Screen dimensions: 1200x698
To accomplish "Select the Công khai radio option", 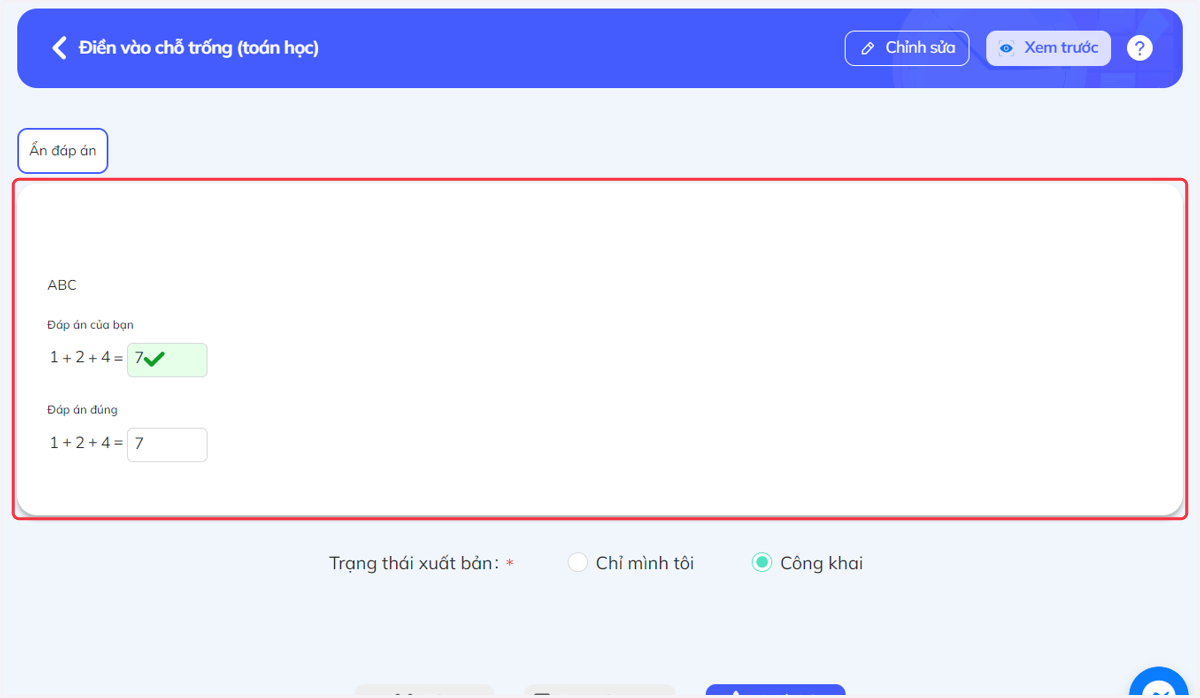I will [761, 563].
